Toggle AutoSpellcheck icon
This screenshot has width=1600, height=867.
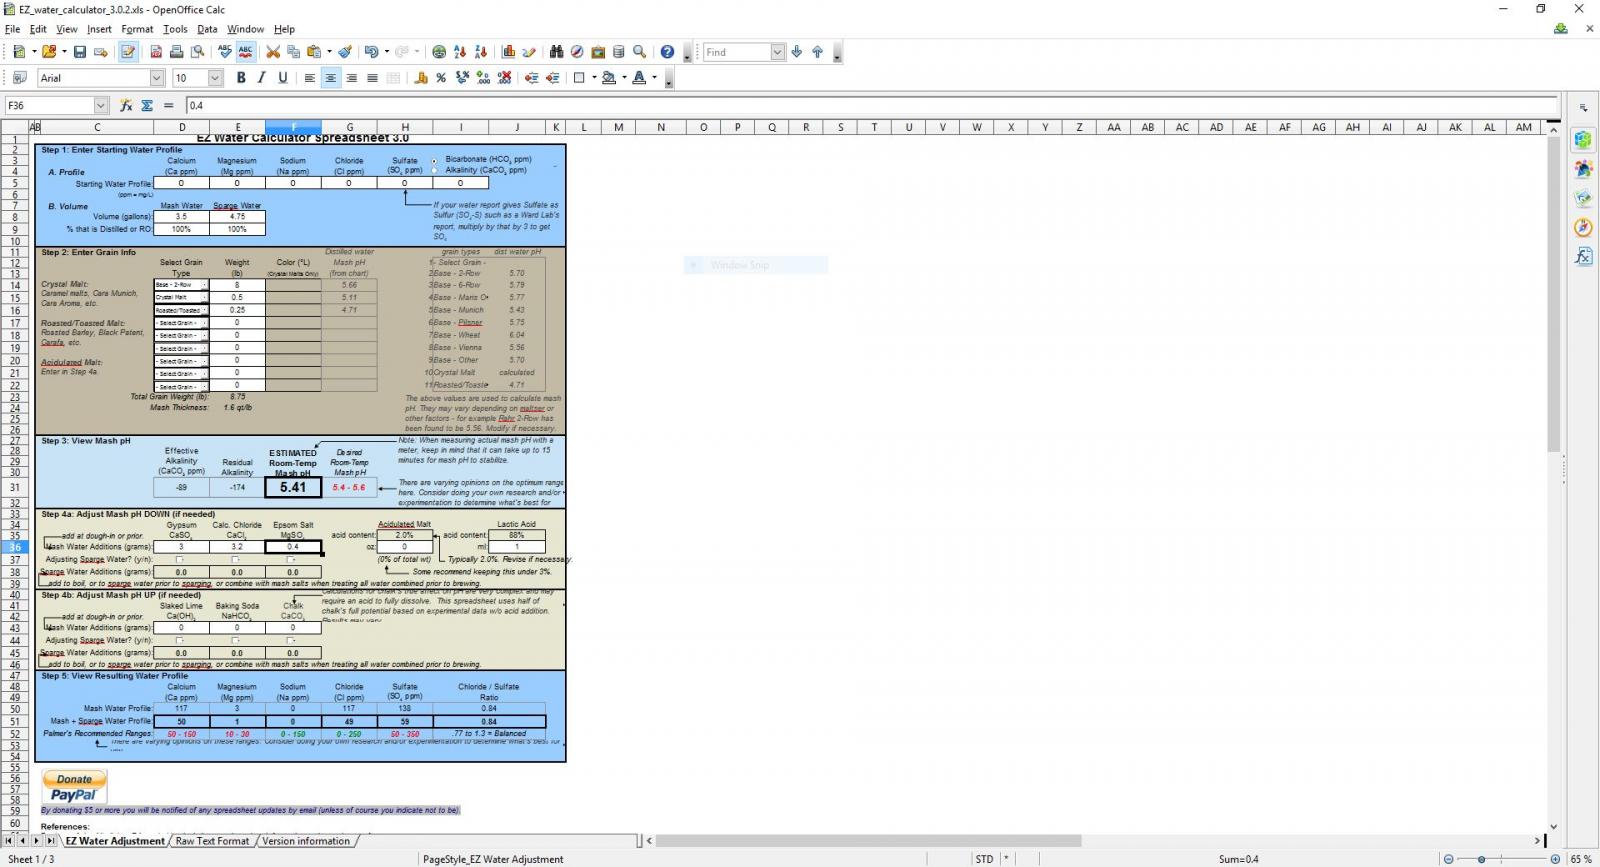point(245,52)
